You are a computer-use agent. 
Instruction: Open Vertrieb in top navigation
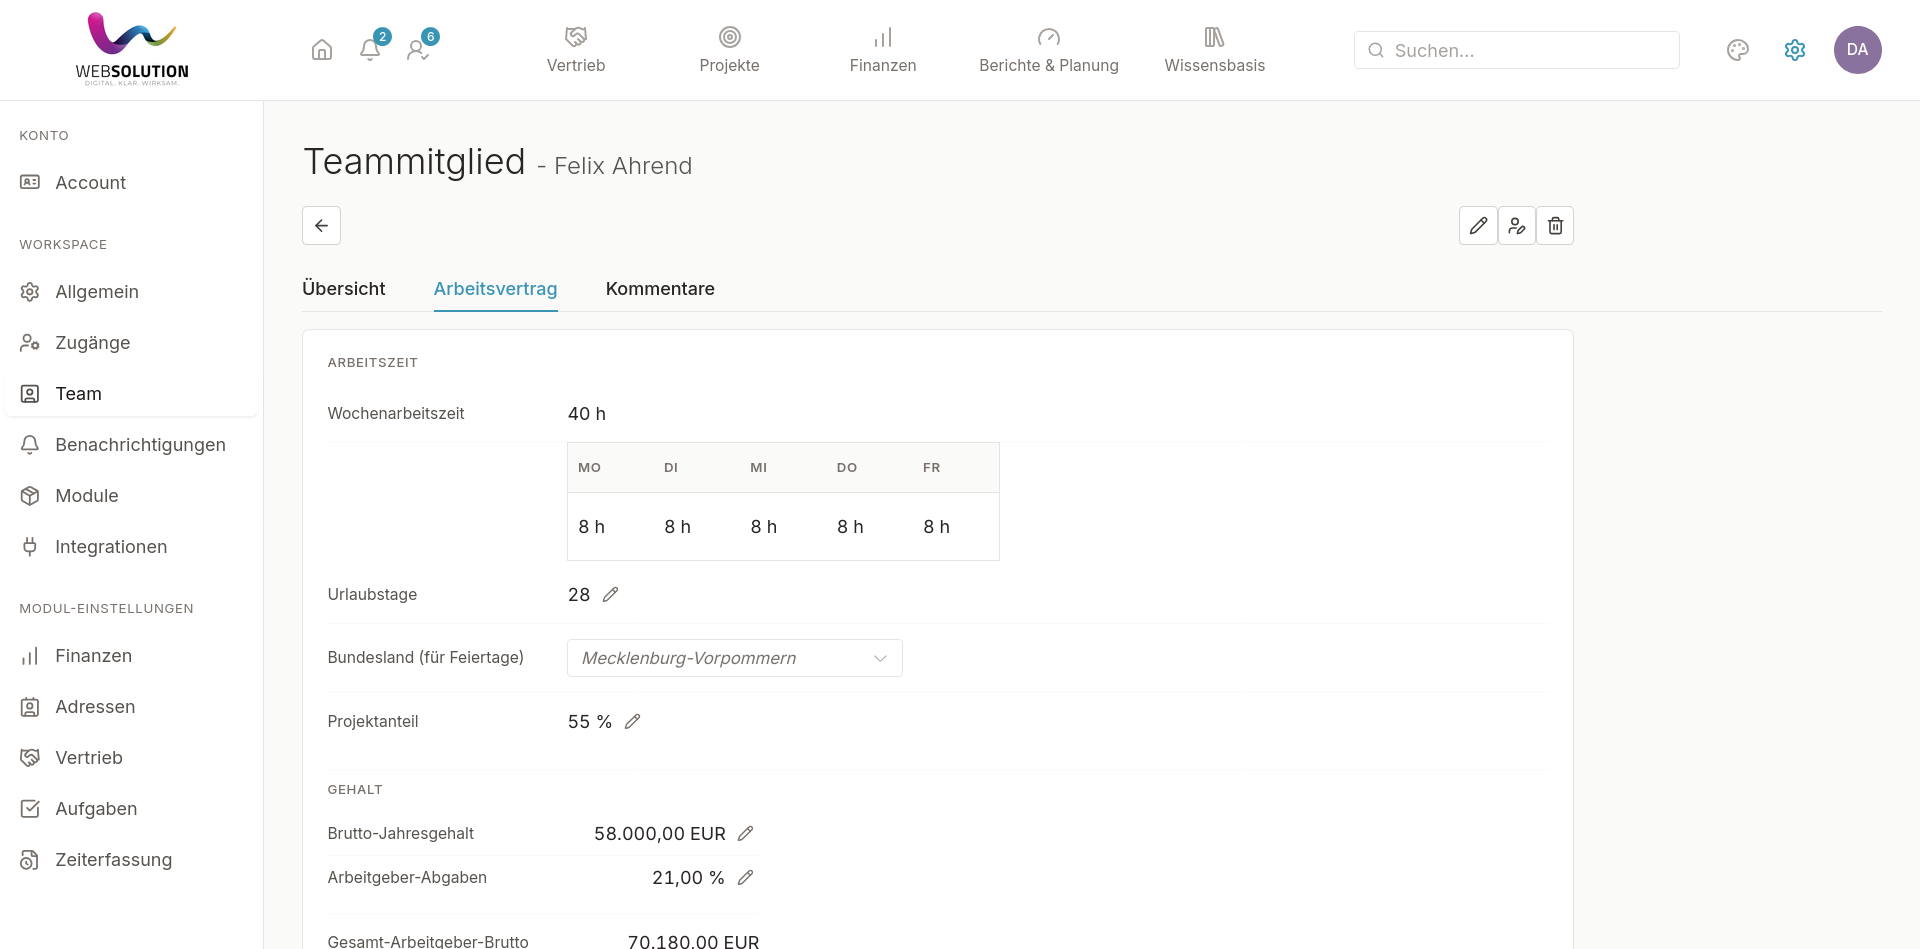pyautogui.click(x=576, y=50)
